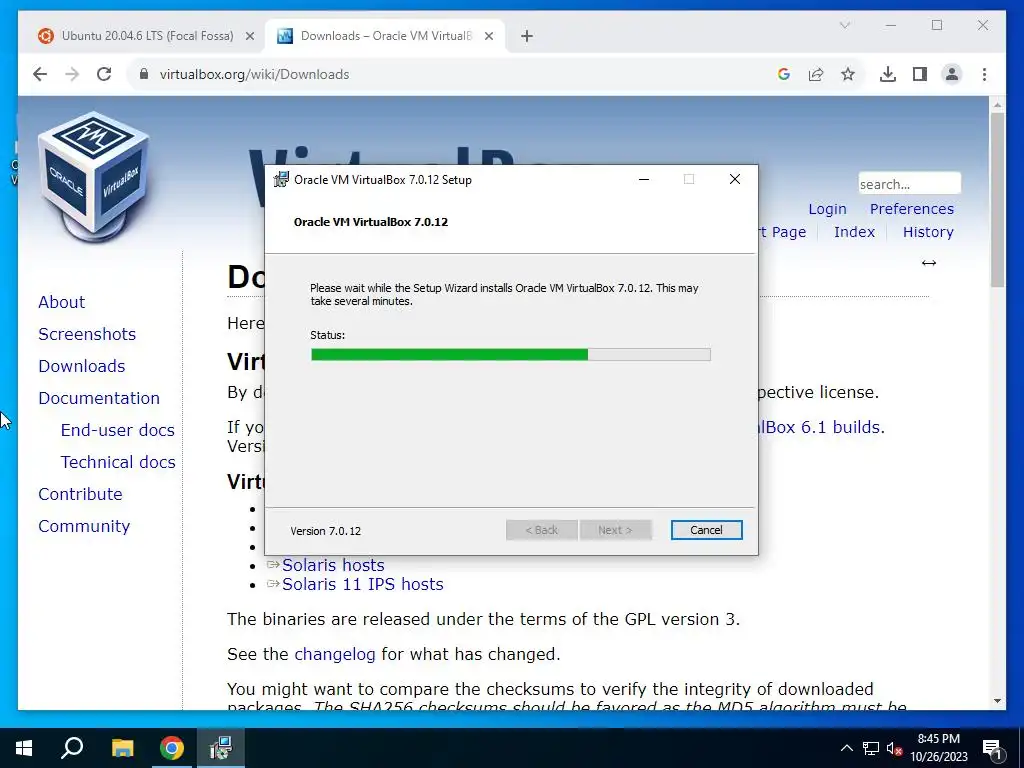Open the Downloads sidebar link
1024x768 pixels.
tap(82, 366)
